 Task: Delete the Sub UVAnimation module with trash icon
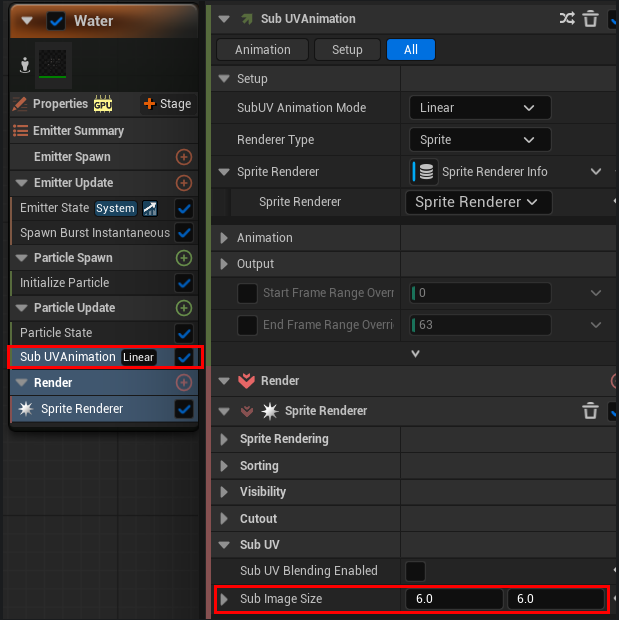click(x=590, y=19)
